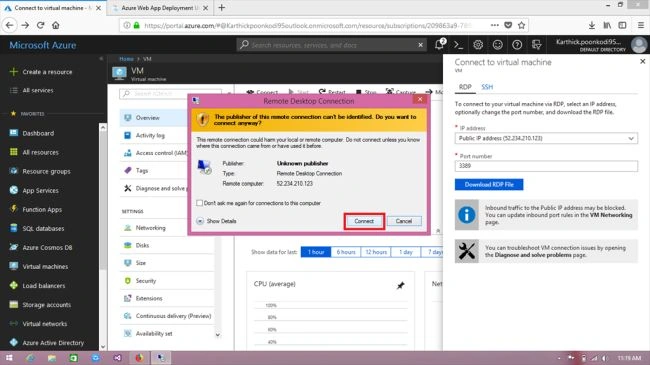This screenshot has width=650, height=365.
Task: Reload the browser page
Action: 40,25
